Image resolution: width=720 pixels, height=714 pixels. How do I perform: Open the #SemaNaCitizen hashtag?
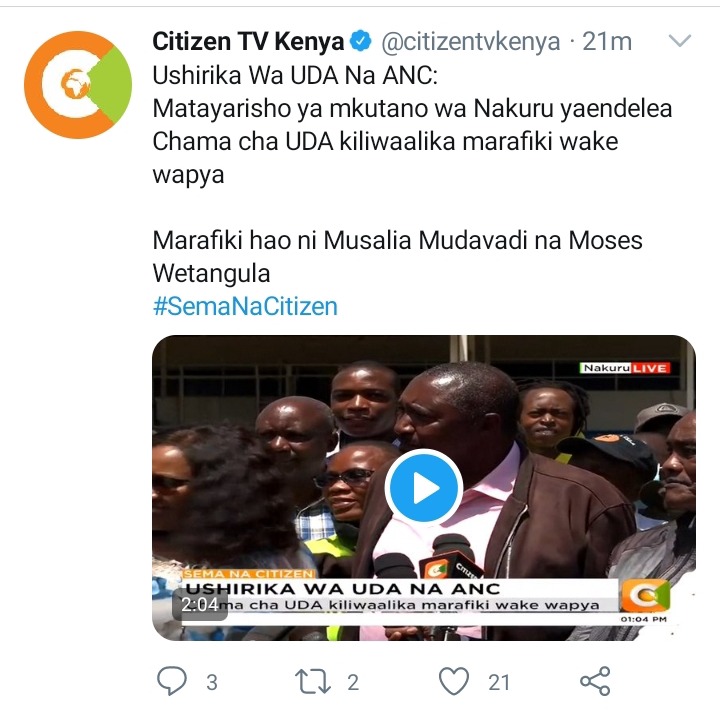245,306
